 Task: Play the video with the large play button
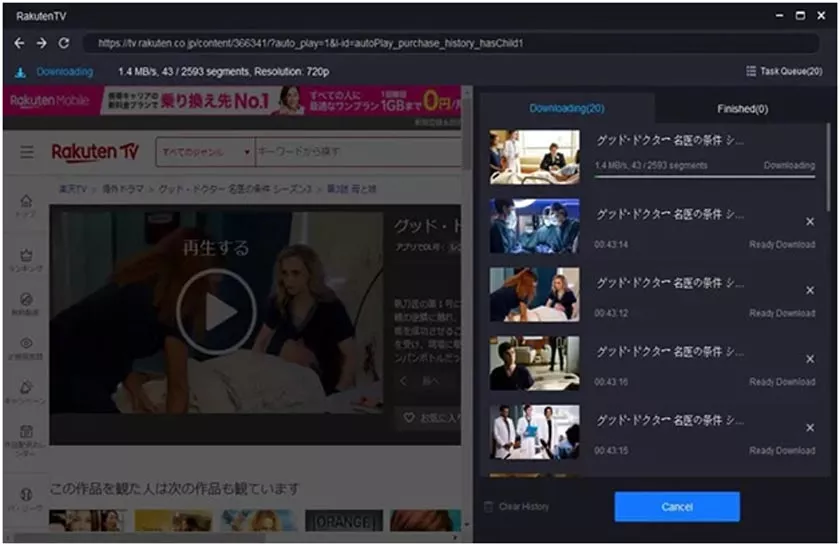(x=216, y=311)
